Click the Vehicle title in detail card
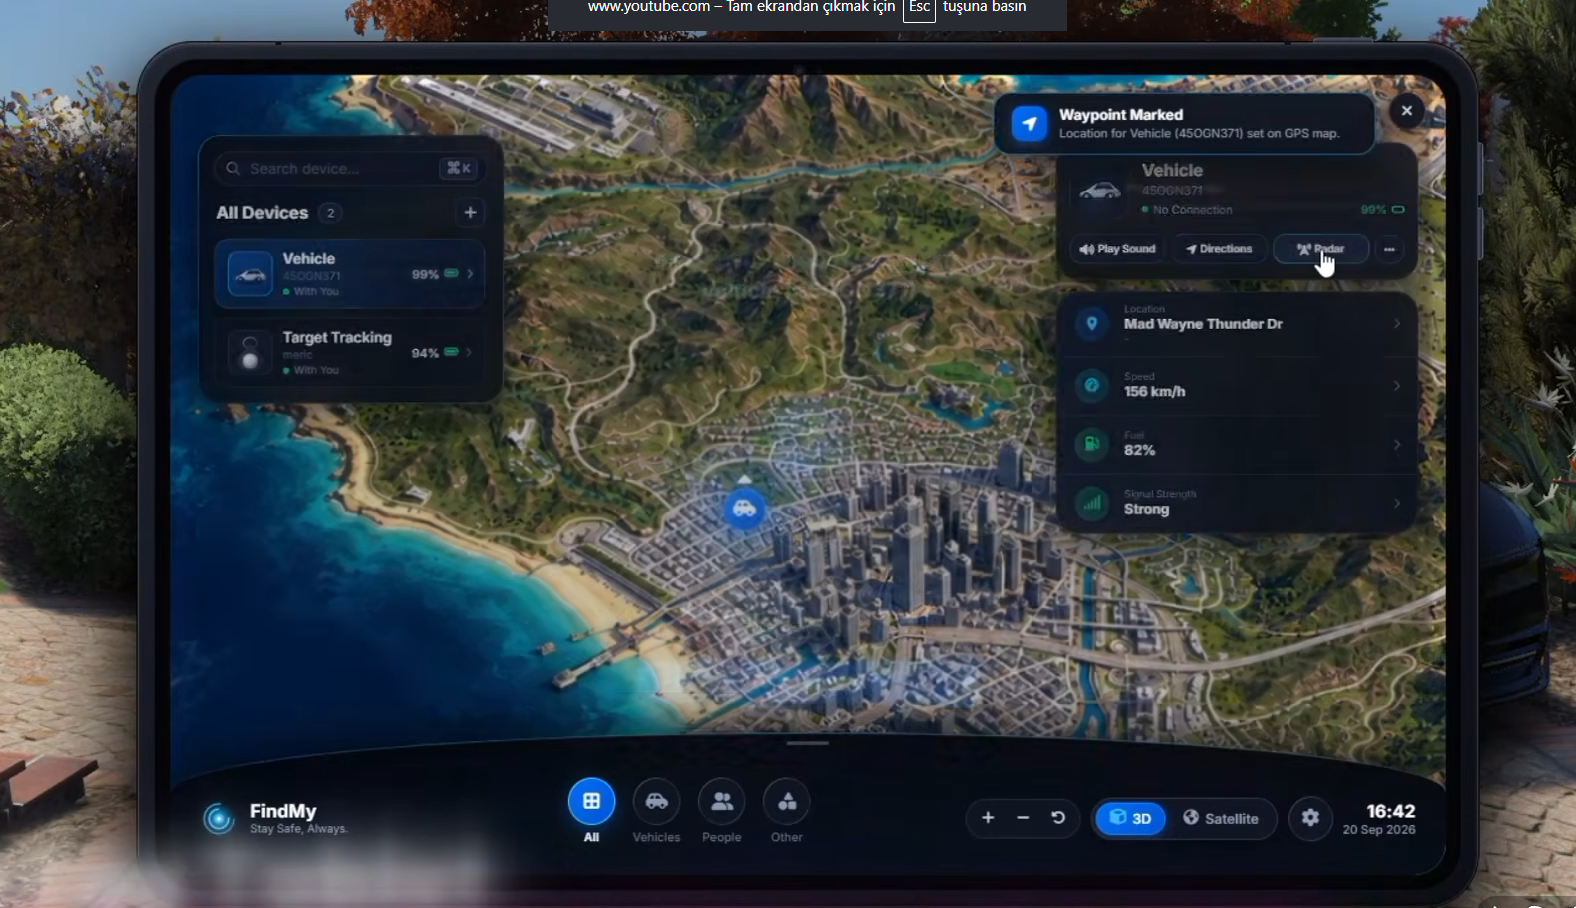This screenshot has width=1576, height=908. tap(1172, 171)
